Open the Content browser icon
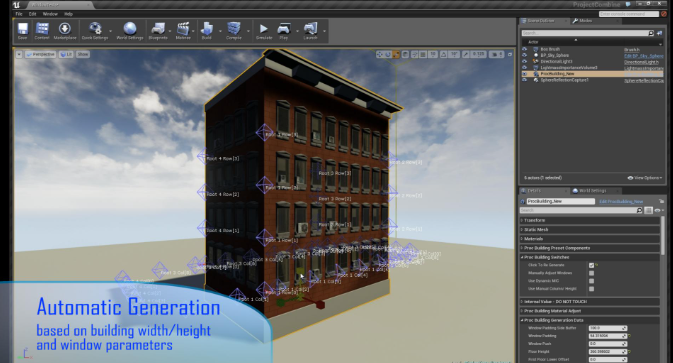This screenshot has height=363, width=673. (x=42, y=29)
